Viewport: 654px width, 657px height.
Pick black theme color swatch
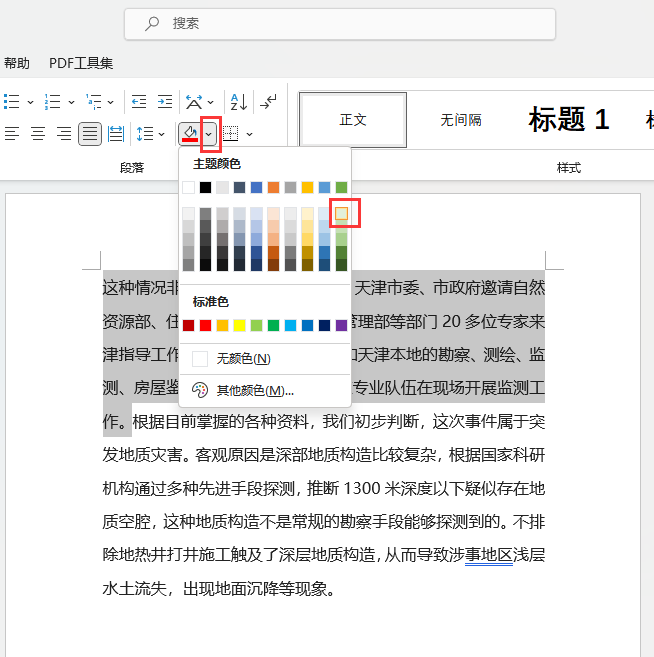point(205,187)
